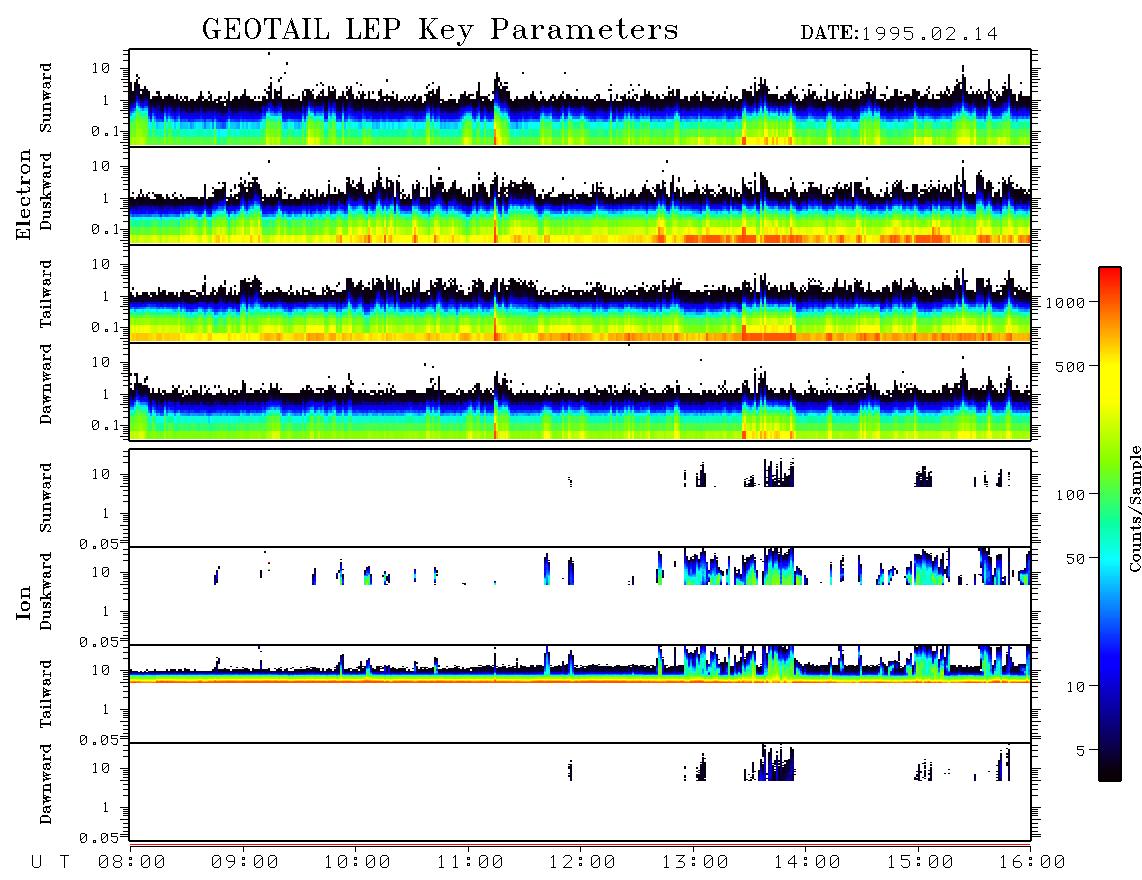
Task: Click the 08:00 time tick label
Action: tap(132, 862)
